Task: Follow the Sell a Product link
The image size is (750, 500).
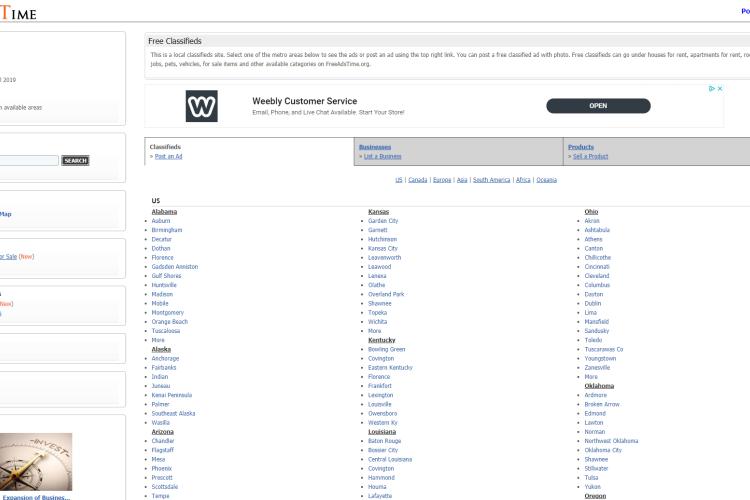Action: [x=590, y=156]
